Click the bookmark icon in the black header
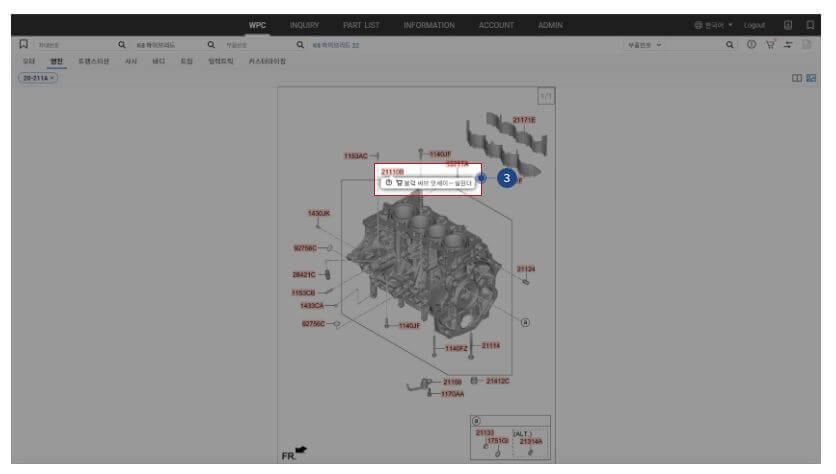The height and width of the screenshot is (474, 836). [810, 25]
